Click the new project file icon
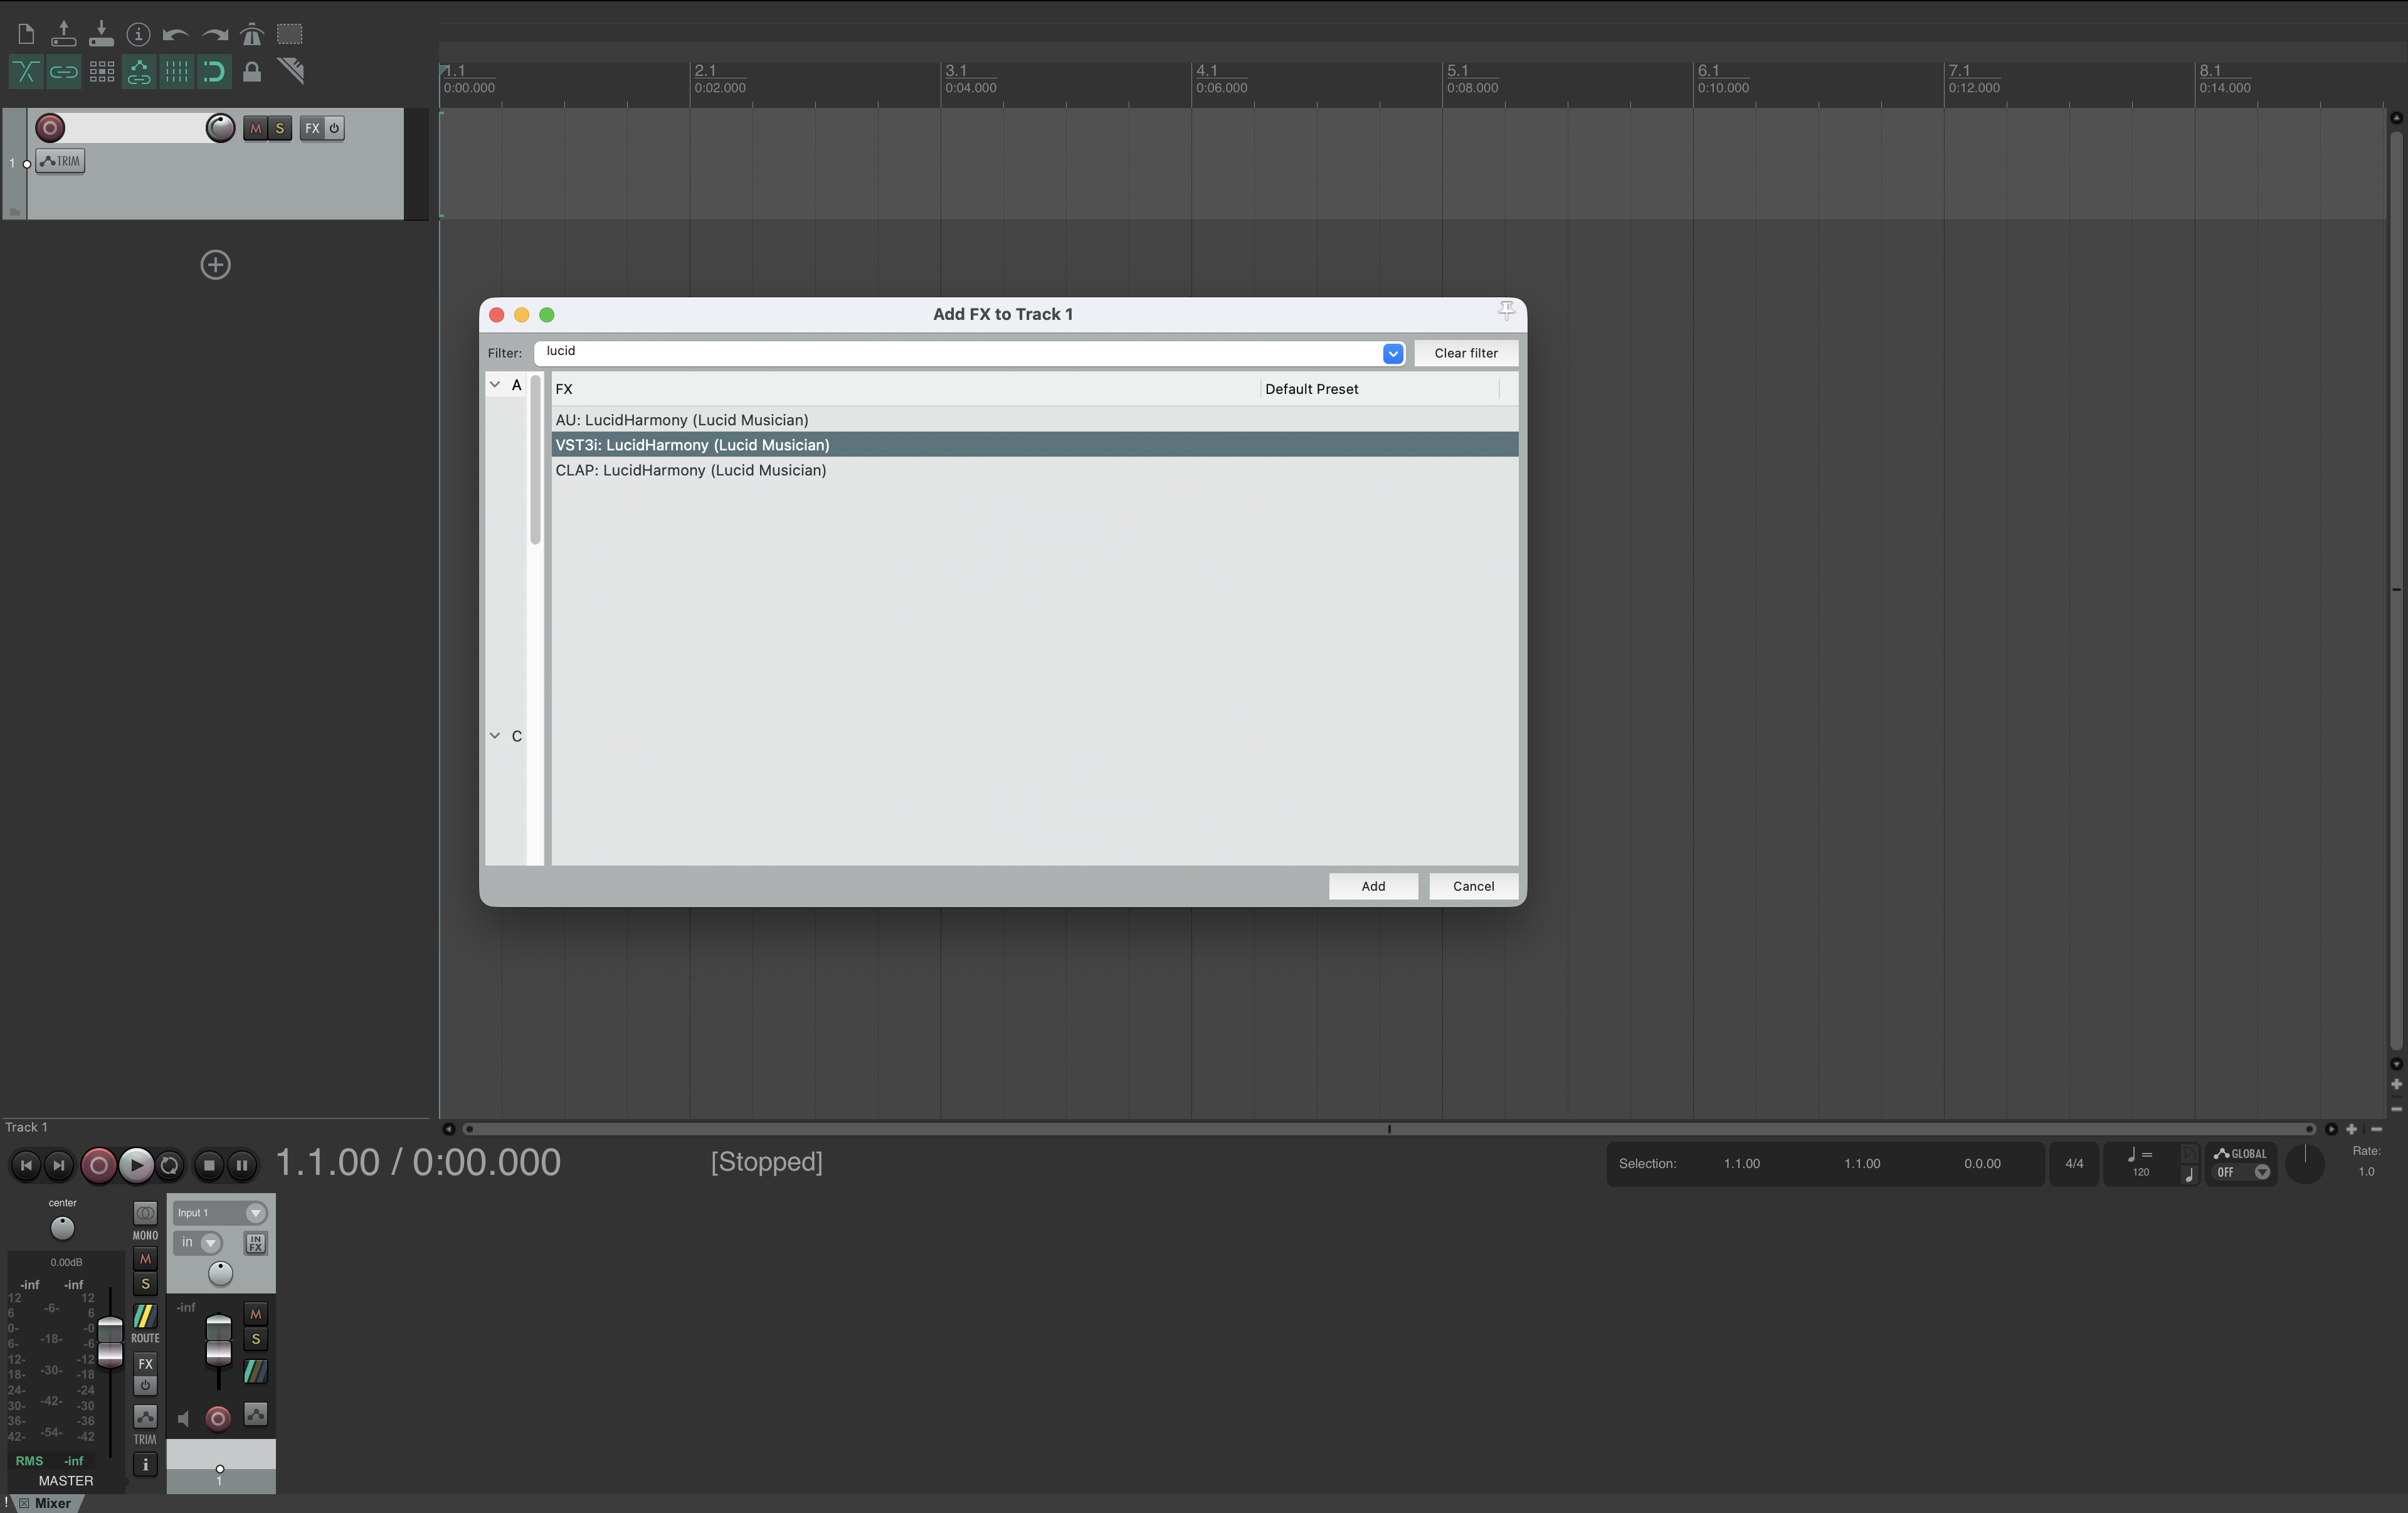This screenshot has width=2408, height=1513. click(26, 35)
